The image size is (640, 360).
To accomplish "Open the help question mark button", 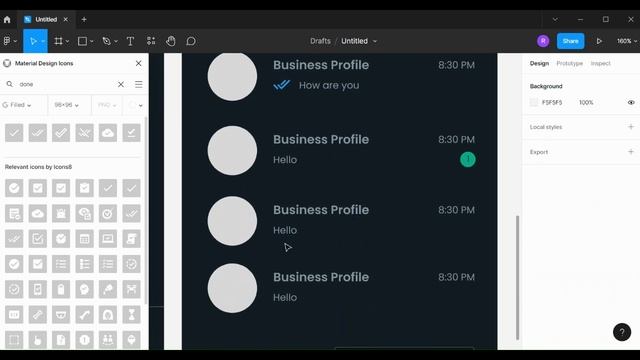I will pos(622,332).
